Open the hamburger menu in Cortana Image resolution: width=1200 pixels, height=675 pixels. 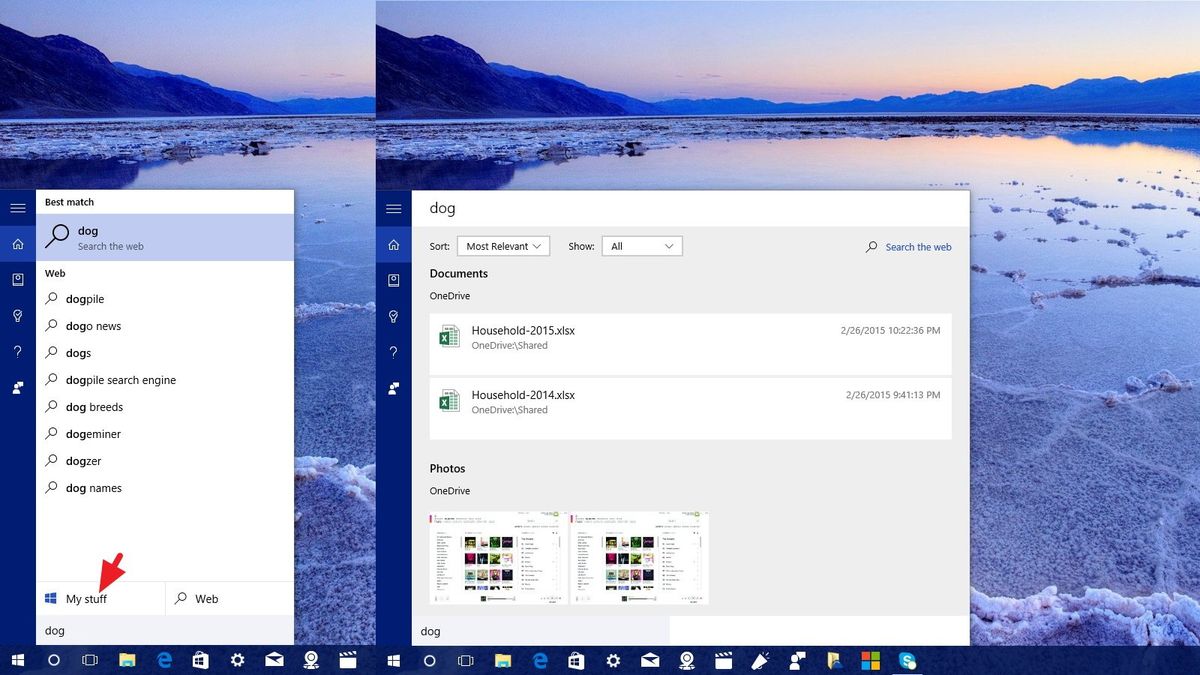(x=17, y=208)
